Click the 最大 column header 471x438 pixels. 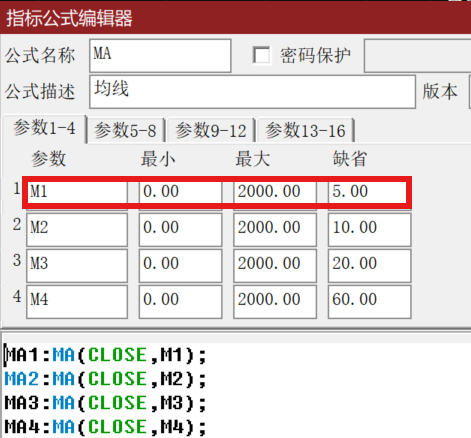pos(252,159)
